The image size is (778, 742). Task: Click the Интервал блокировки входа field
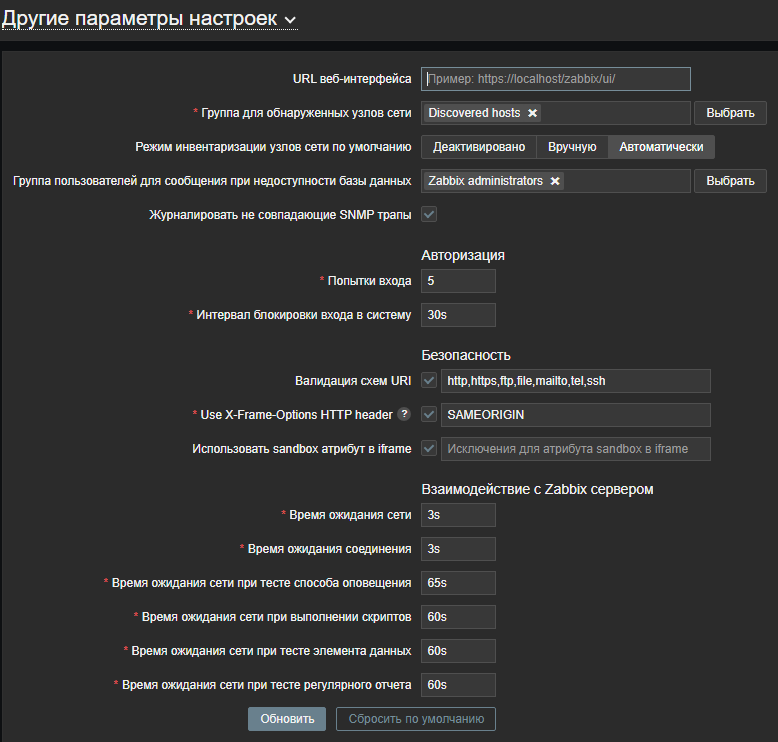458,315
